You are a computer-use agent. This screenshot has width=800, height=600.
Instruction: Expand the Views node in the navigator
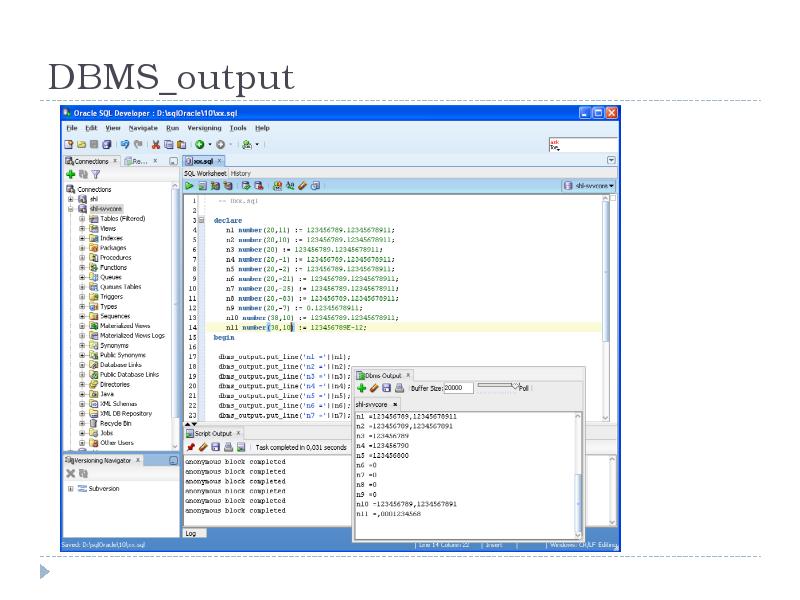(82, 227)
